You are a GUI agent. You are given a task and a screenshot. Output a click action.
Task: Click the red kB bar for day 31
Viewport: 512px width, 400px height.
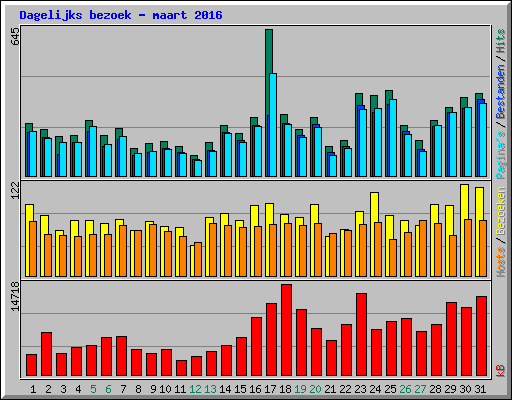click(481, 336)
